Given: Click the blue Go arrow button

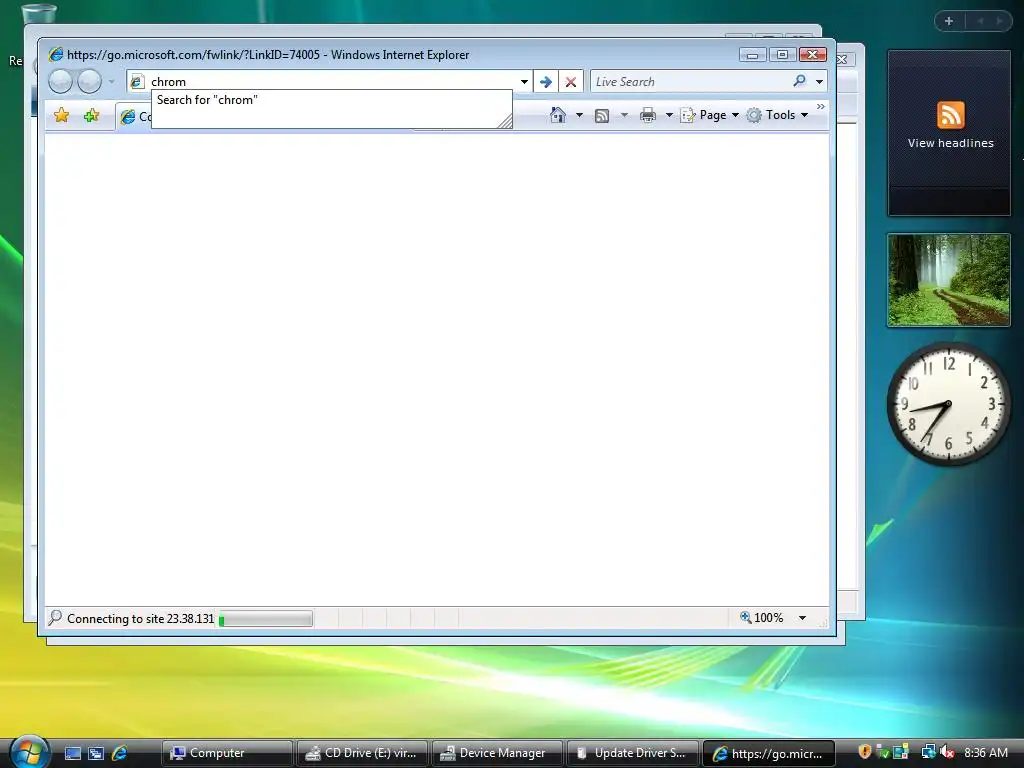Looking at the screenshot, I should [546, 82].
